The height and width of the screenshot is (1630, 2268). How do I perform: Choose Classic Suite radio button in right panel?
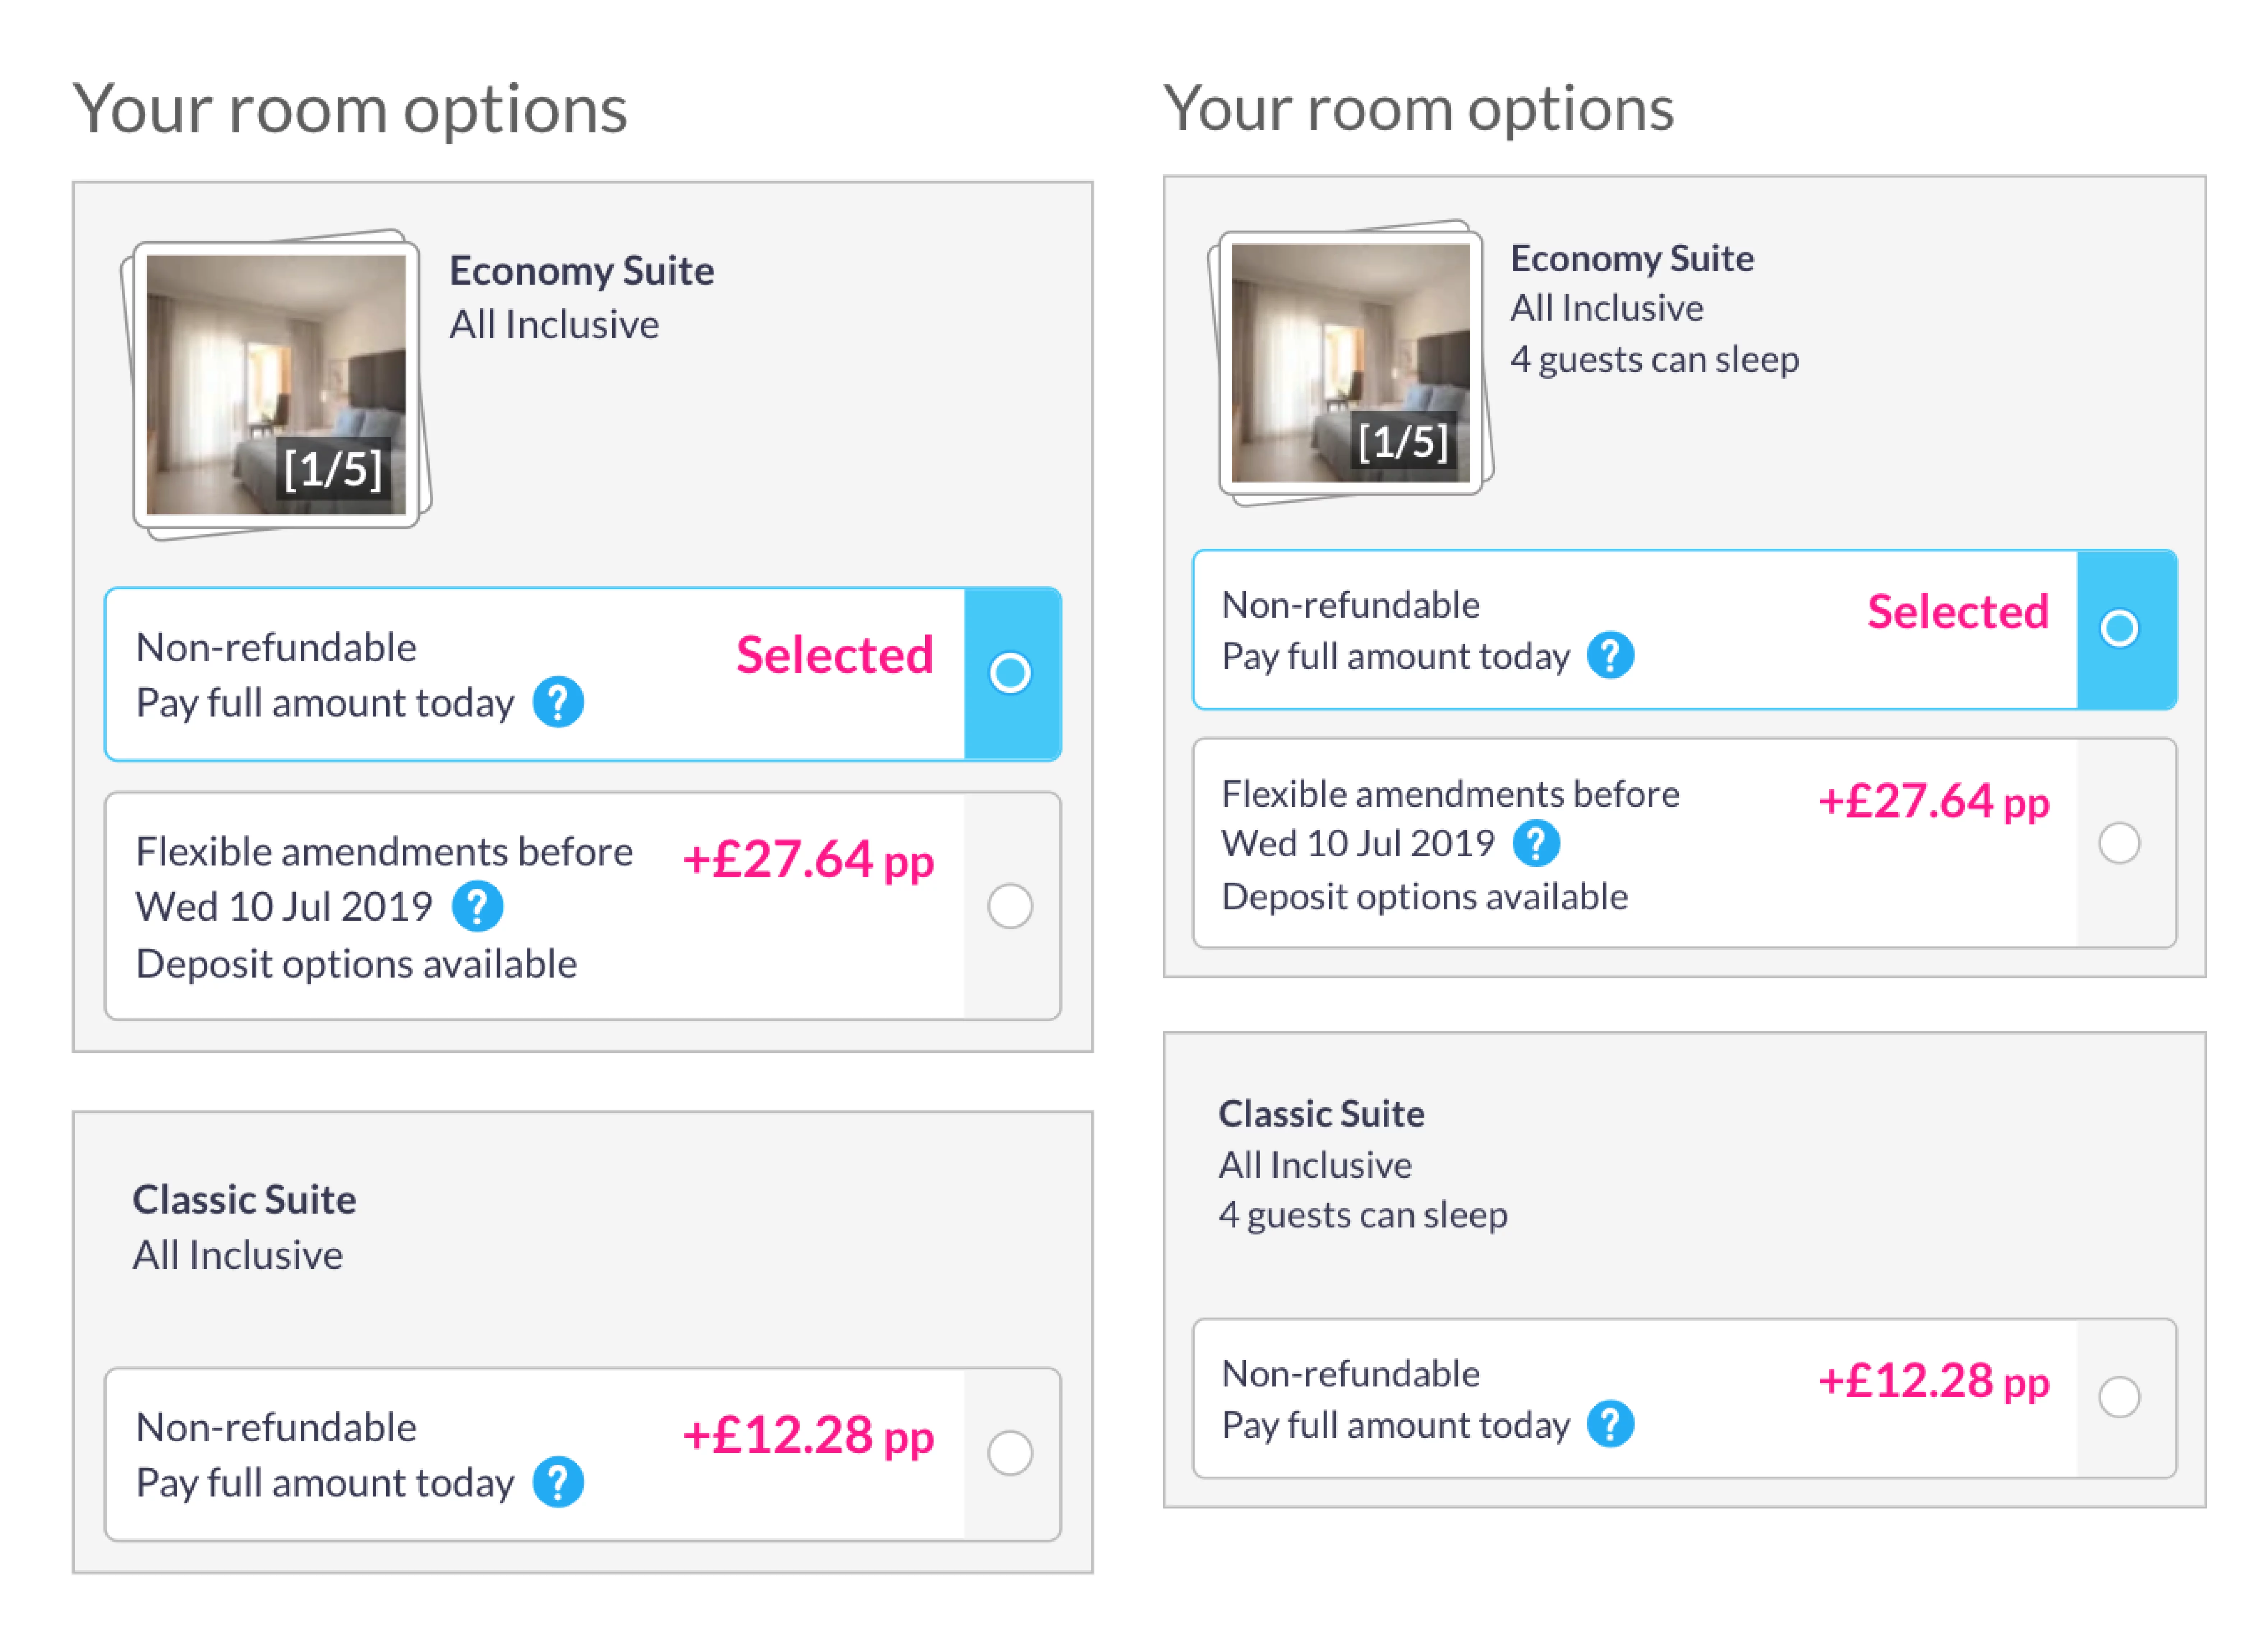point(2119,1397)
